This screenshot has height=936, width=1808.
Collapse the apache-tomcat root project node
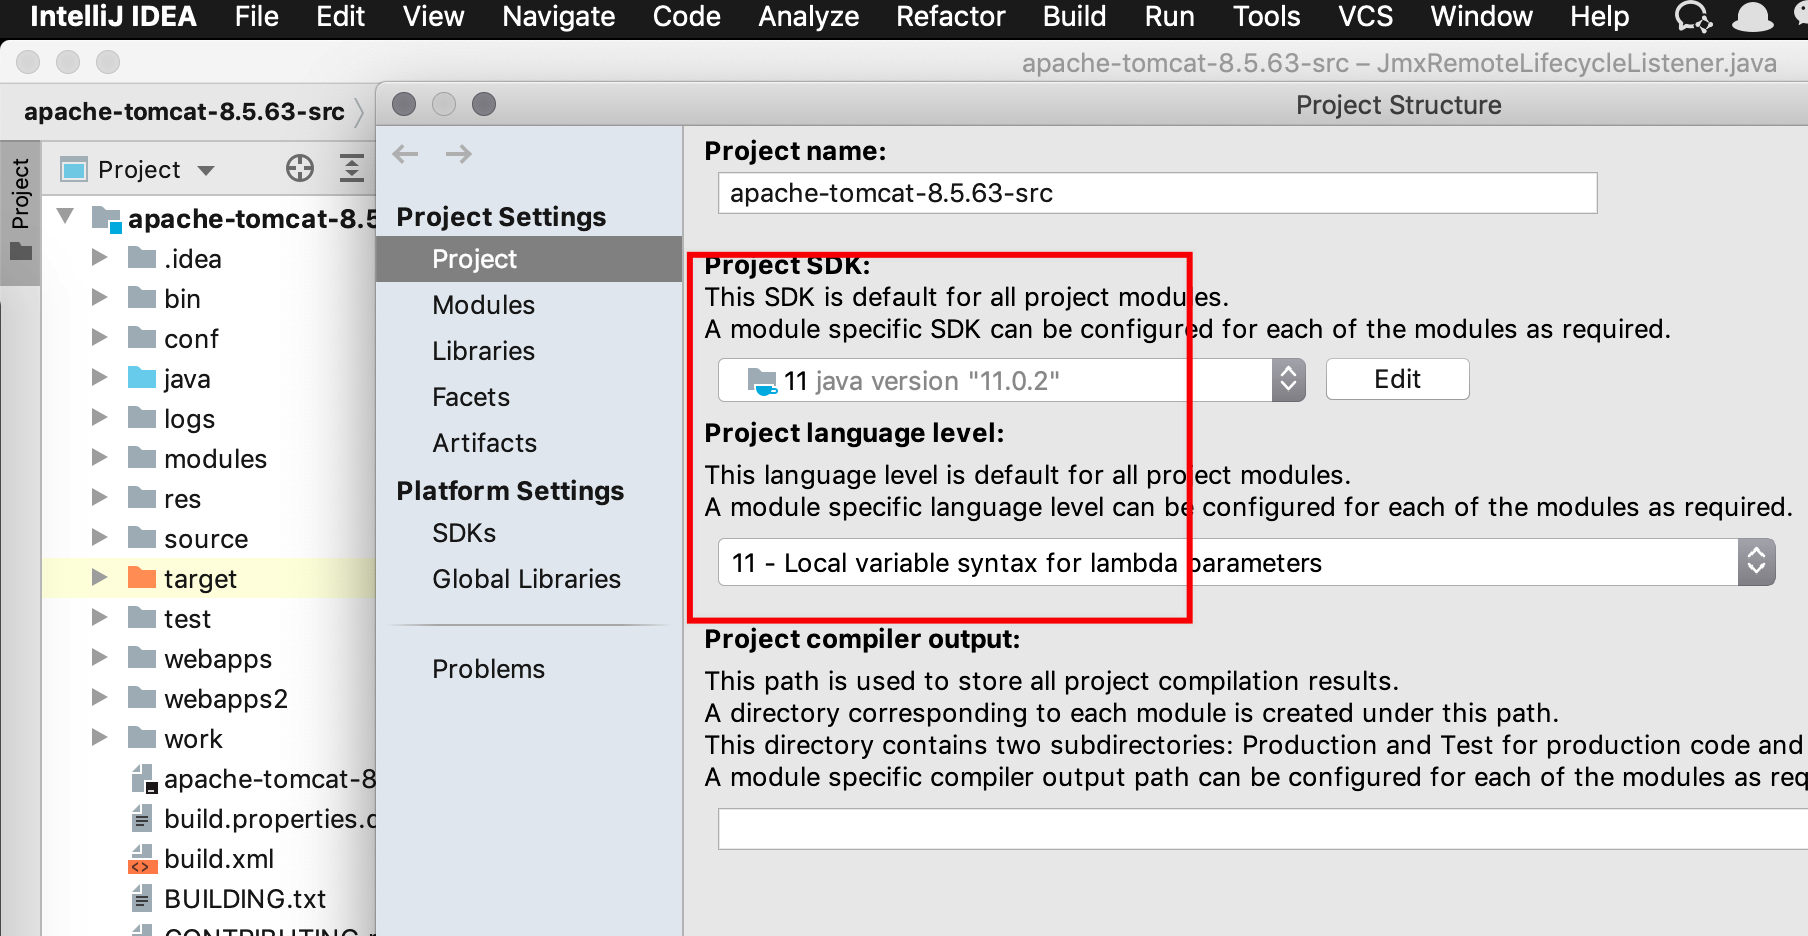66,216
